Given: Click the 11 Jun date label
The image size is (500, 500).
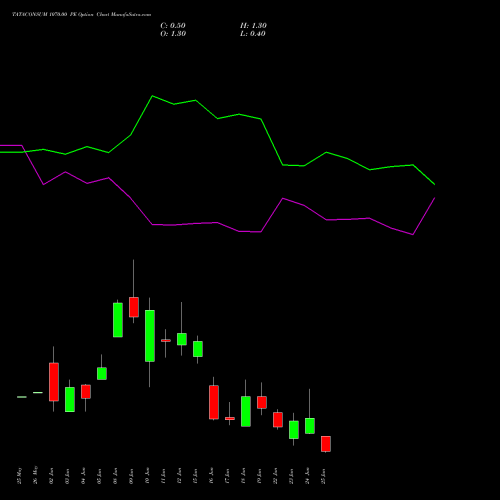Looking at the screenshot, I should point(164,476).
